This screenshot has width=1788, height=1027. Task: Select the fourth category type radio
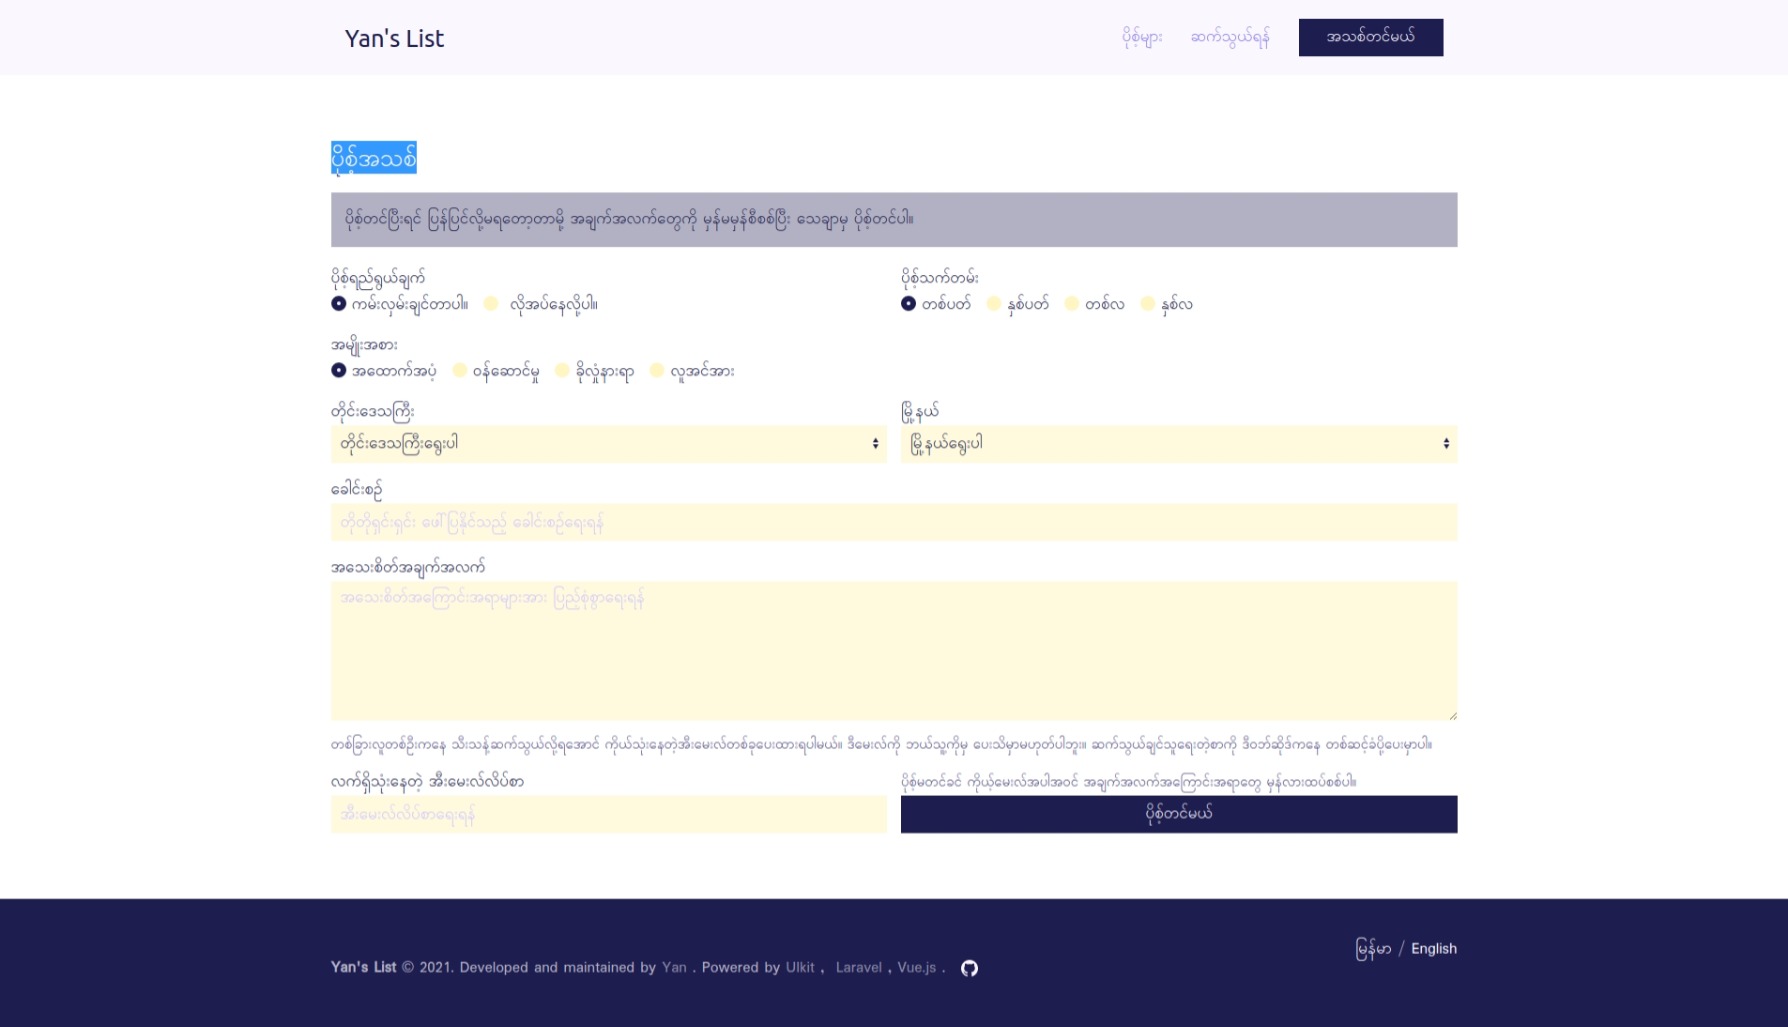[657, 371]
